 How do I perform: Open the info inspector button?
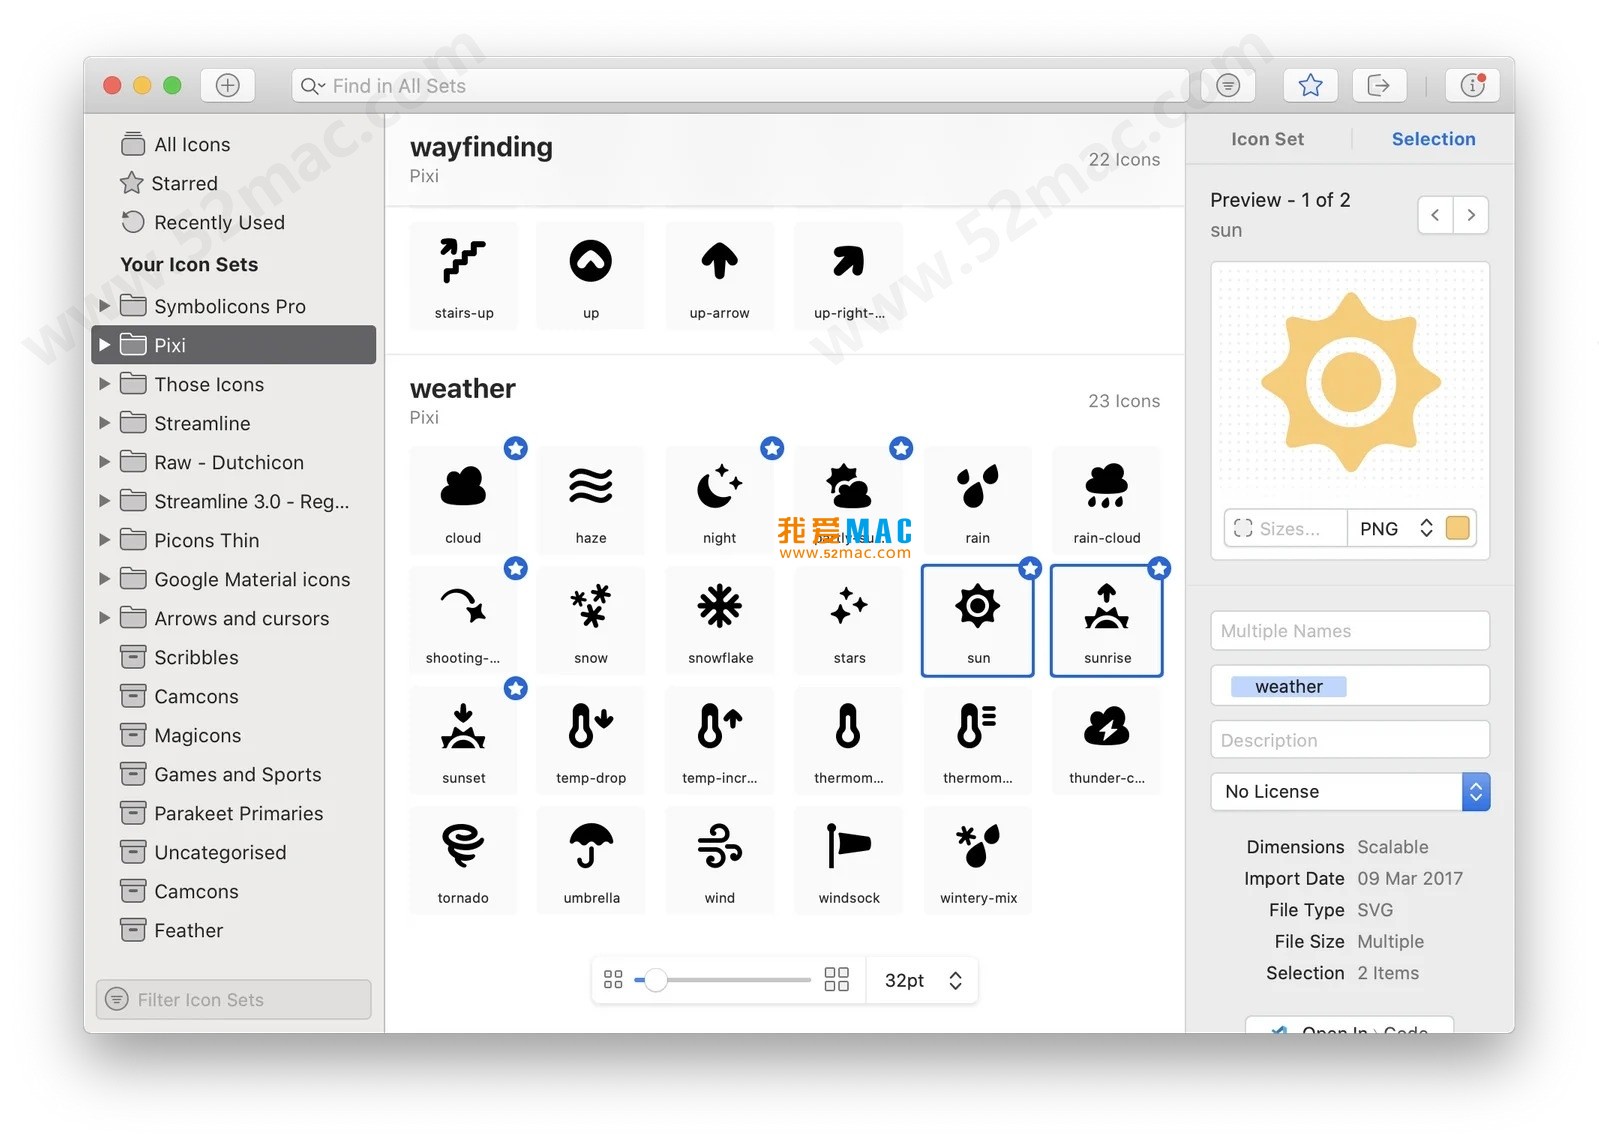pyautogui.click(x=1472, y=85)
